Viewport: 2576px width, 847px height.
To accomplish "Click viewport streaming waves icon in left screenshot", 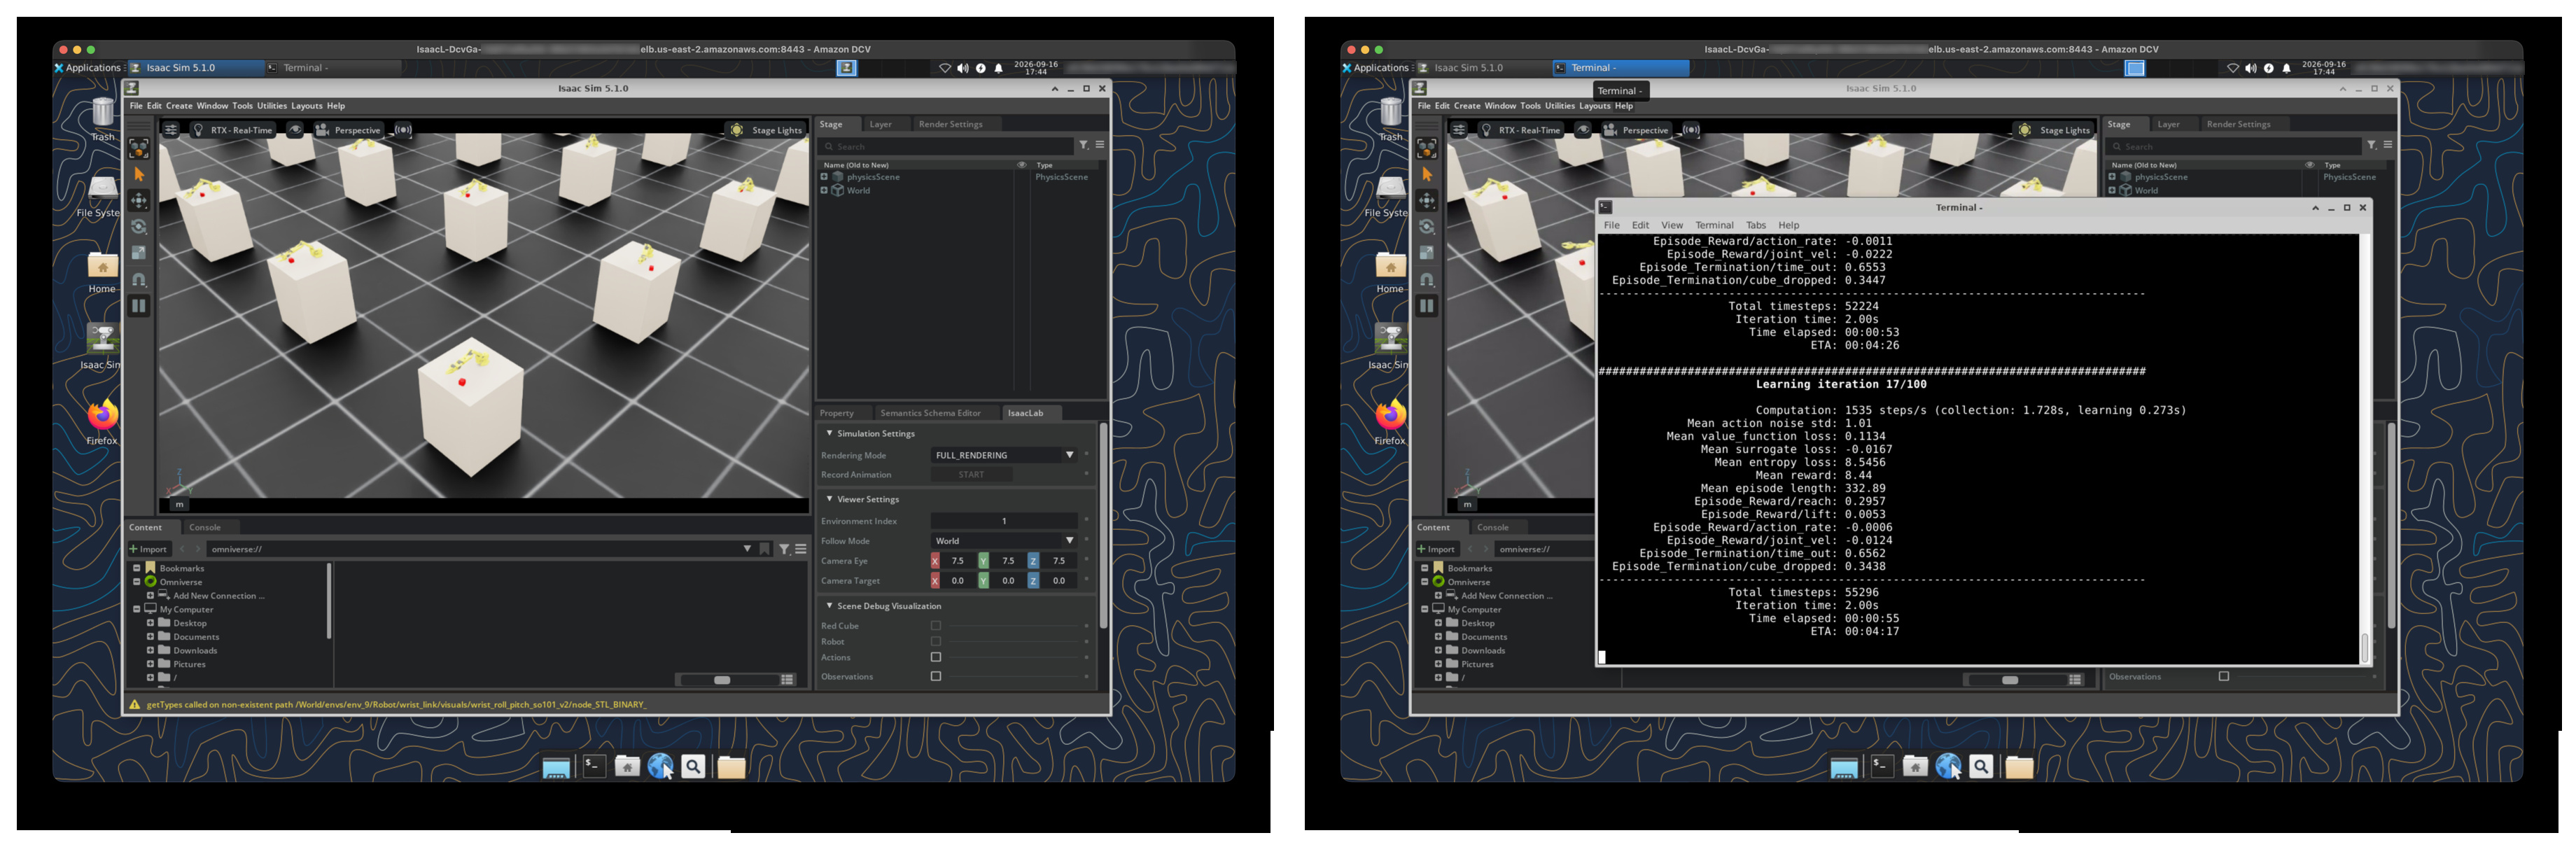I will (x=403, y=130).
